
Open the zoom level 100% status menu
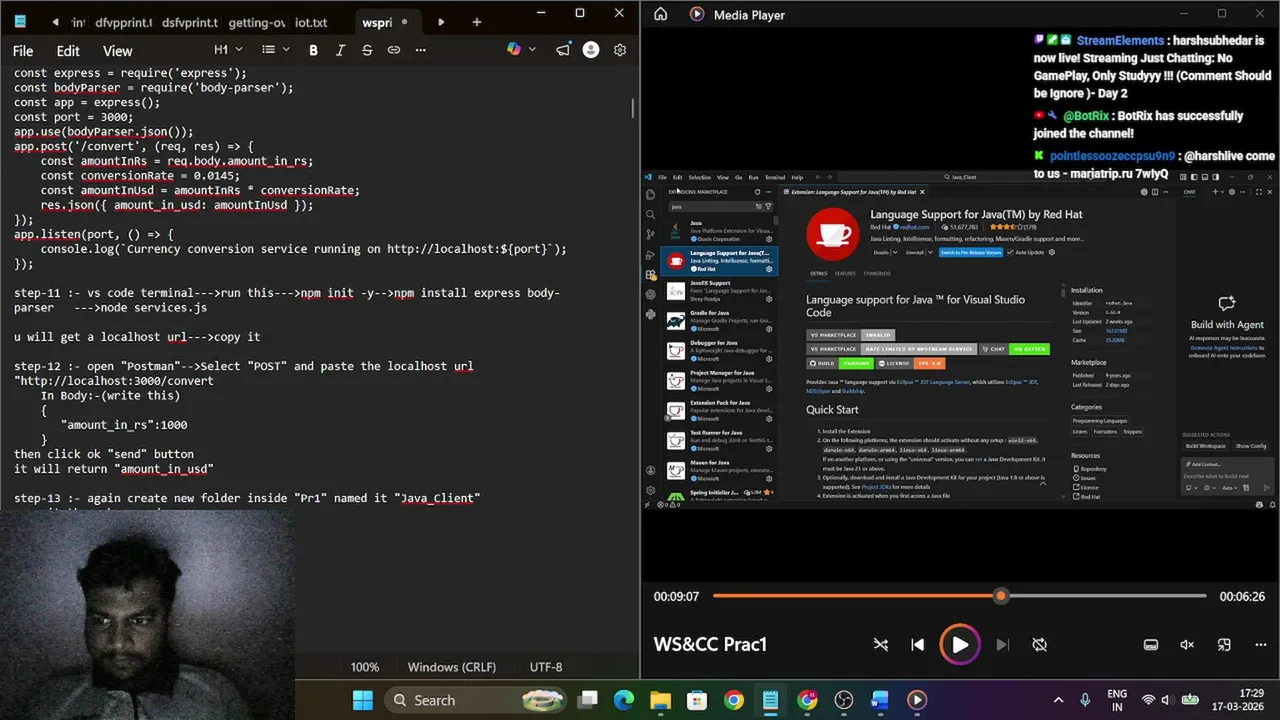click(365, 667)
